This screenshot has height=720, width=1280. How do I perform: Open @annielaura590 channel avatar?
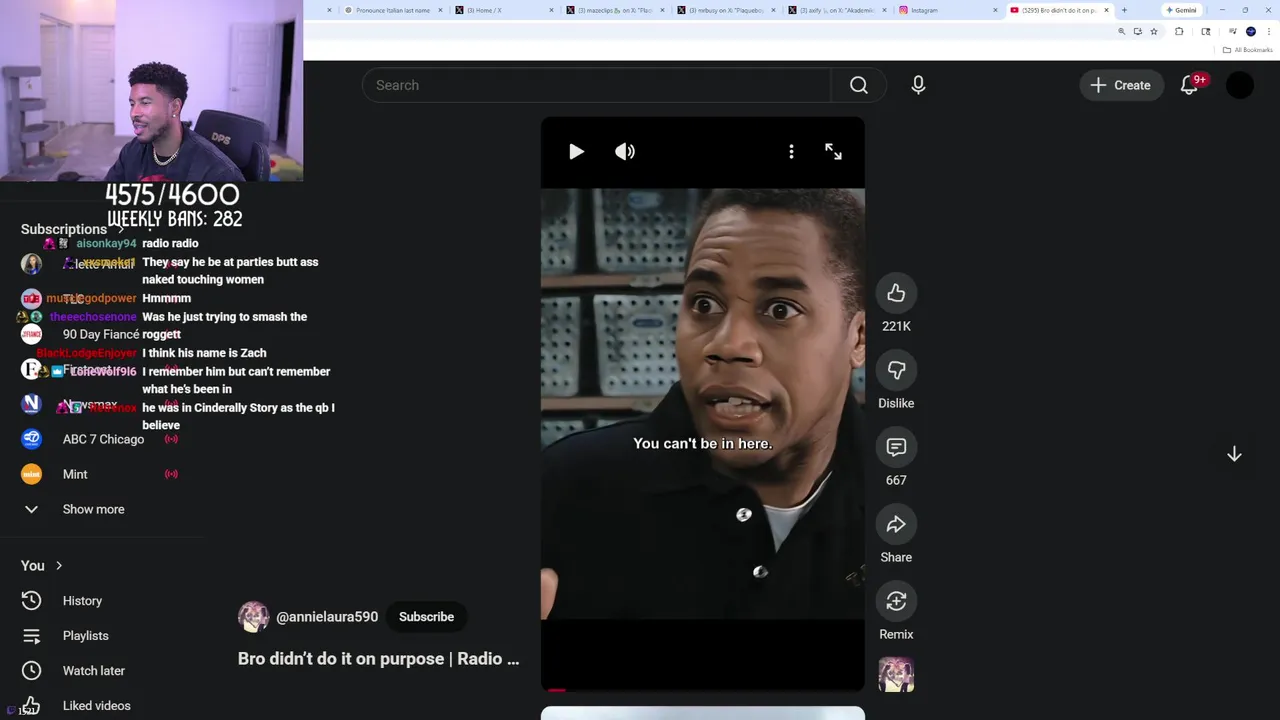pyautogui.click(x=253, y=617)
